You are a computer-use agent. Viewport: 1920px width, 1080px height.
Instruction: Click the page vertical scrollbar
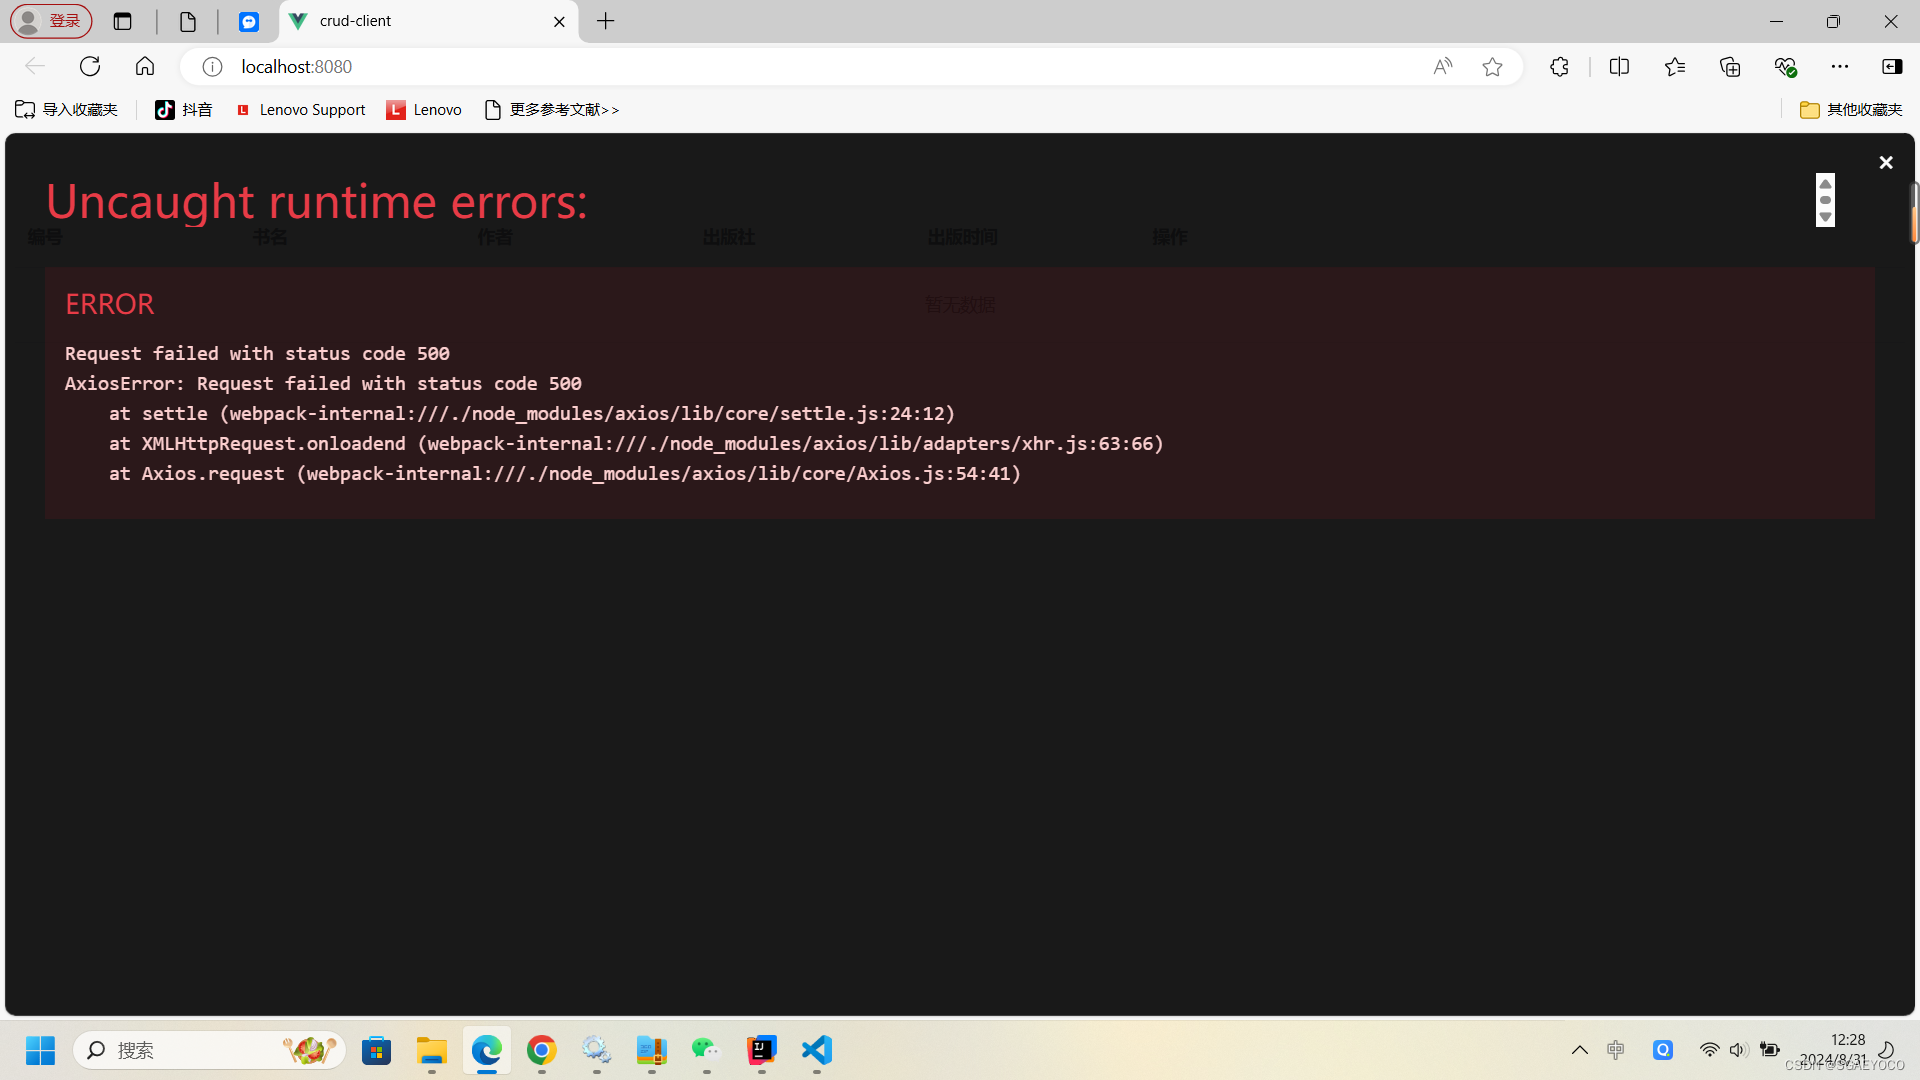pyautogui.click(x=1914, y=212)
